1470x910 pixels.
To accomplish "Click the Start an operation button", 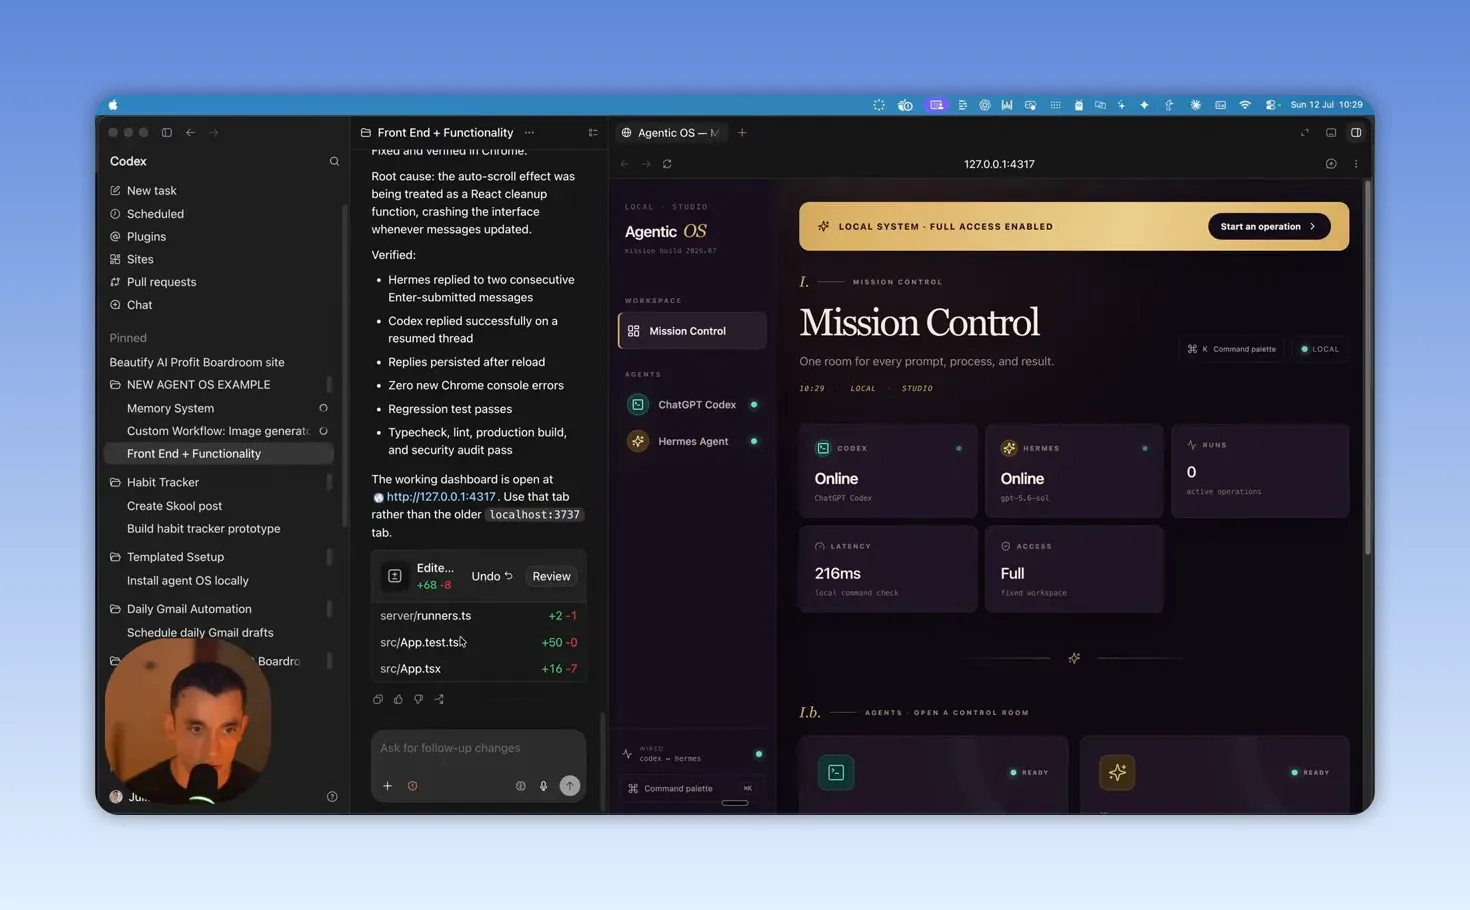I will click(1268, 227).
